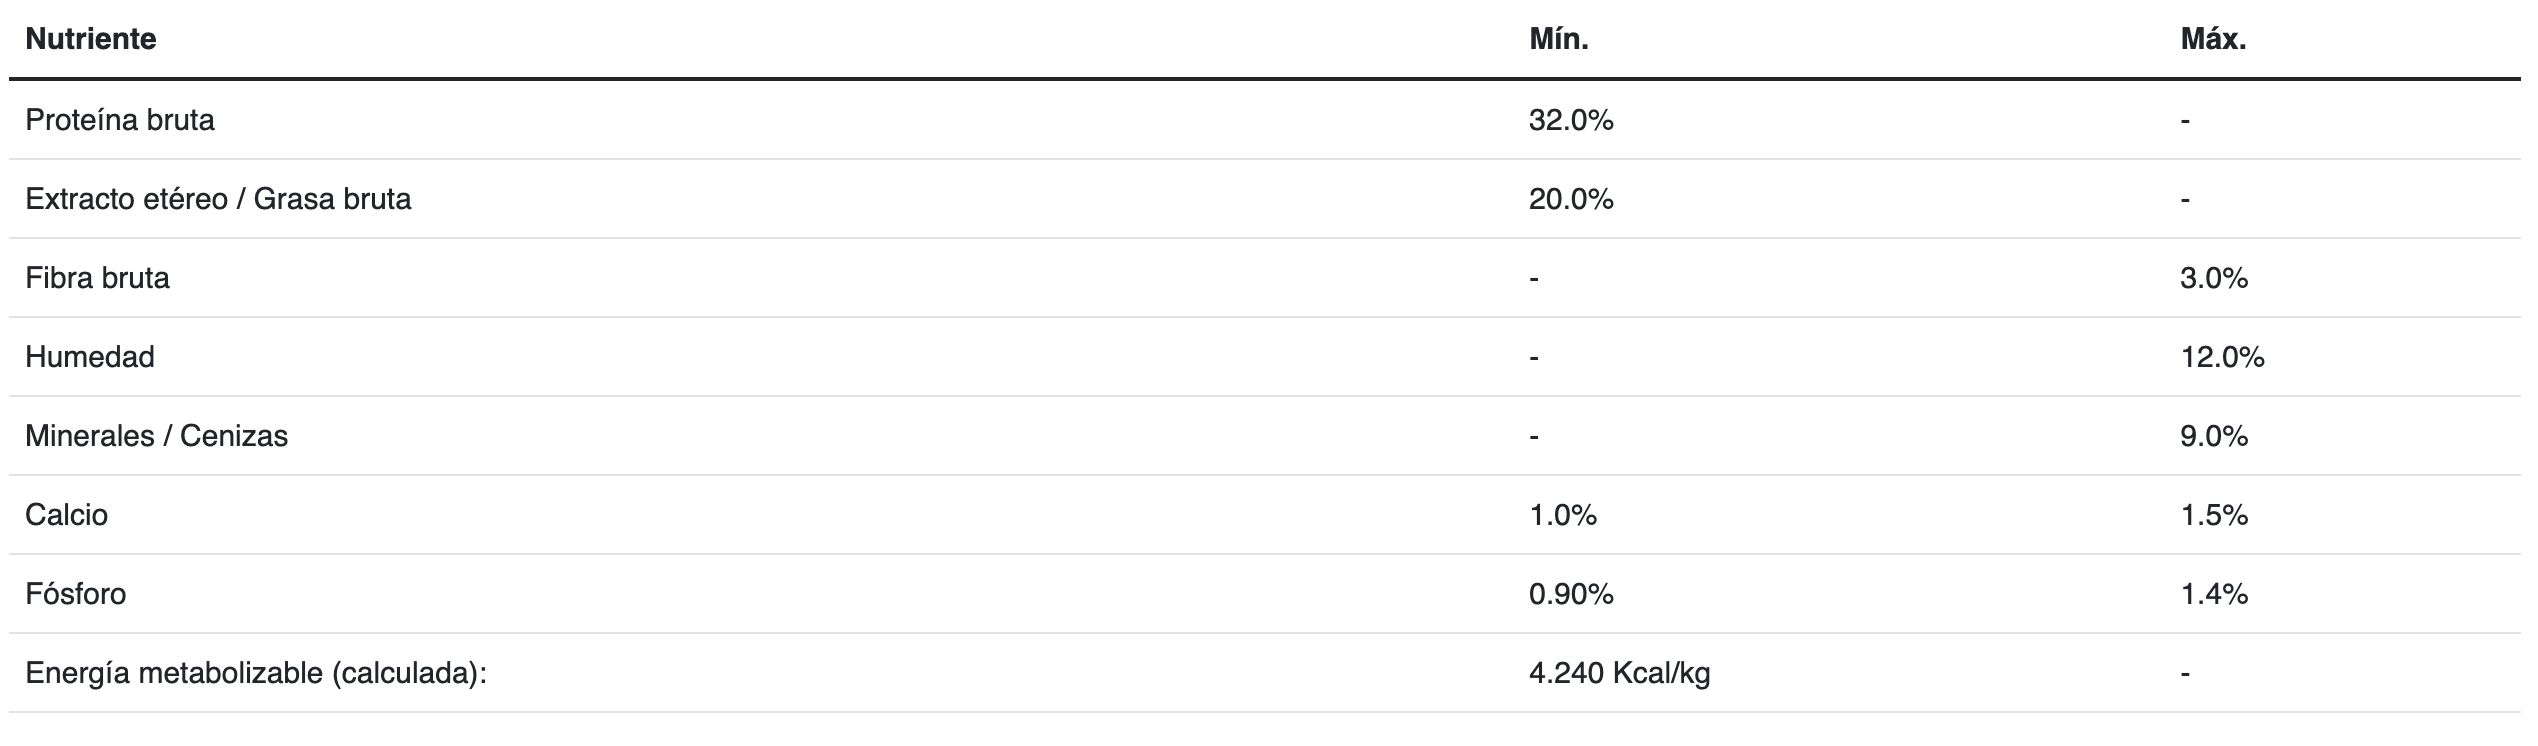The width and height of the screenshot is (2538, 746).
Task: Select the Energía metabolizable (calculada) label
Action: (256, 673)
